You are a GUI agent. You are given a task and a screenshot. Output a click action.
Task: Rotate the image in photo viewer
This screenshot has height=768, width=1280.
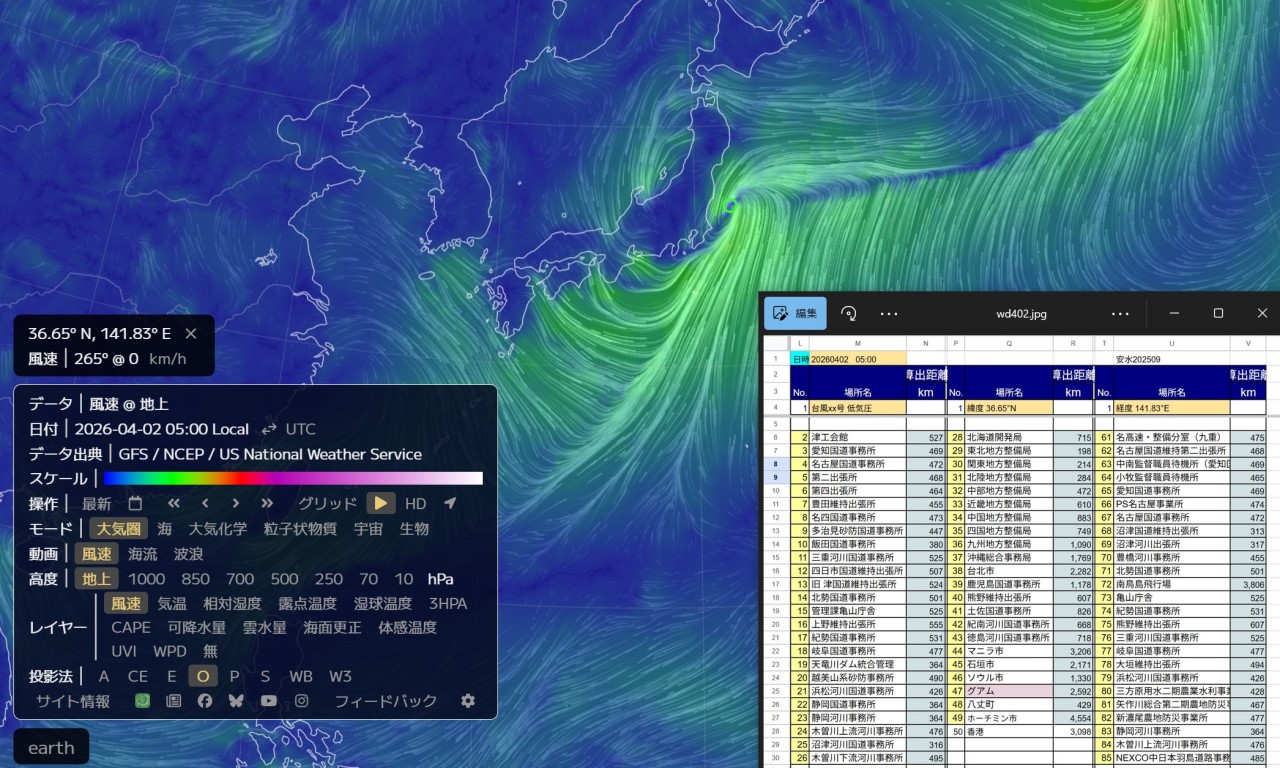(848, 313)
